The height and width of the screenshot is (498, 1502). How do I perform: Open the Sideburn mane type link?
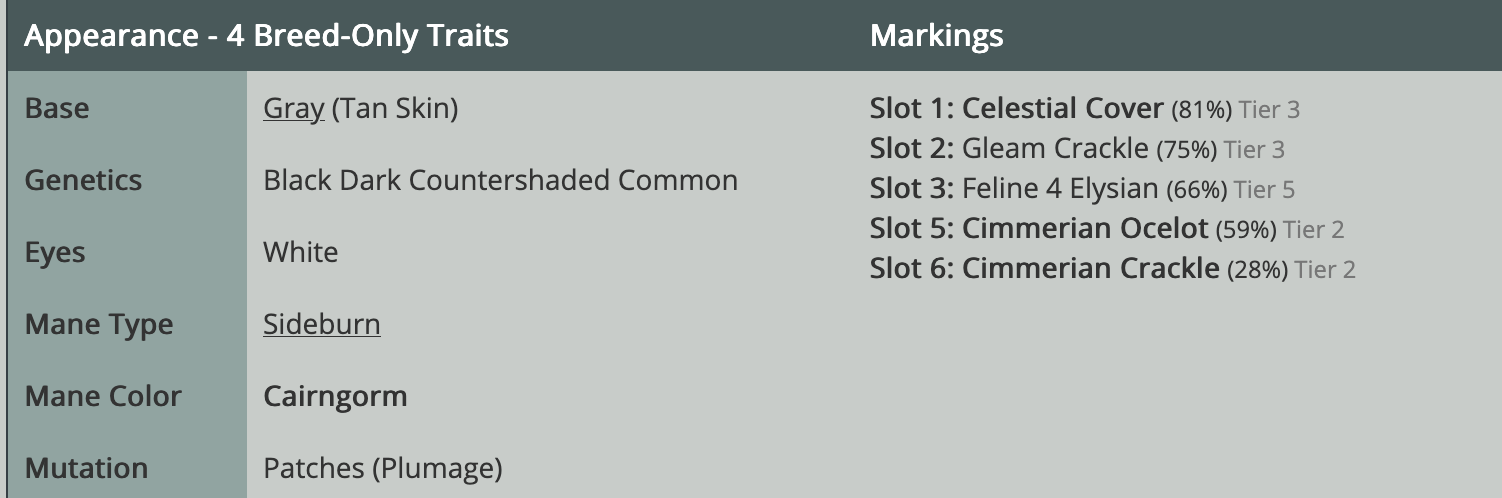coord(321,324)
